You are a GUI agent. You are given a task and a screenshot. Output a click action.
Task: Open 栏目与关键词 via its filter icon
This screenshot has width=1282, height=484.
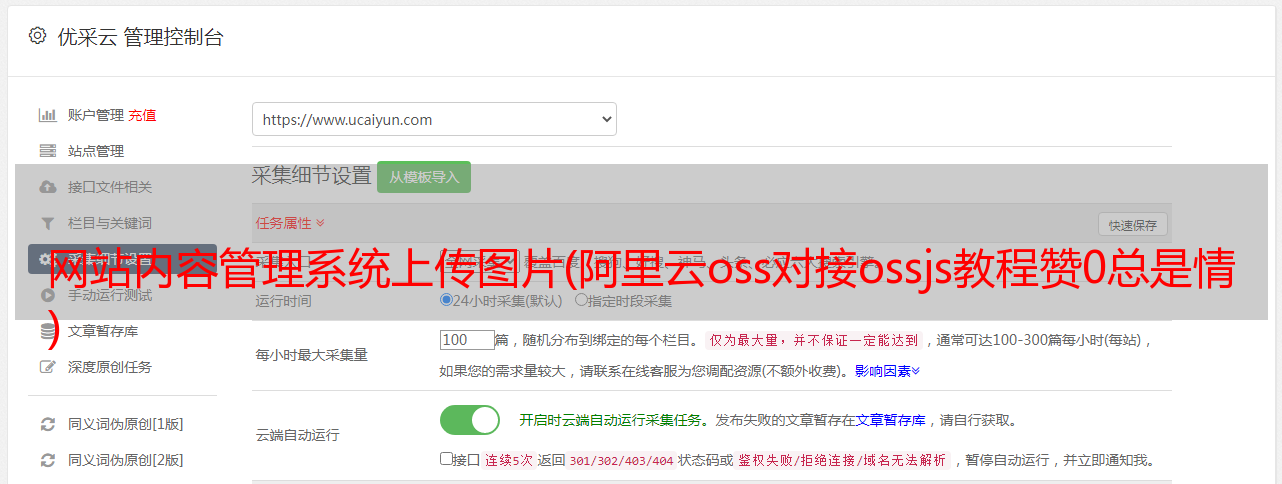point(47,223)
